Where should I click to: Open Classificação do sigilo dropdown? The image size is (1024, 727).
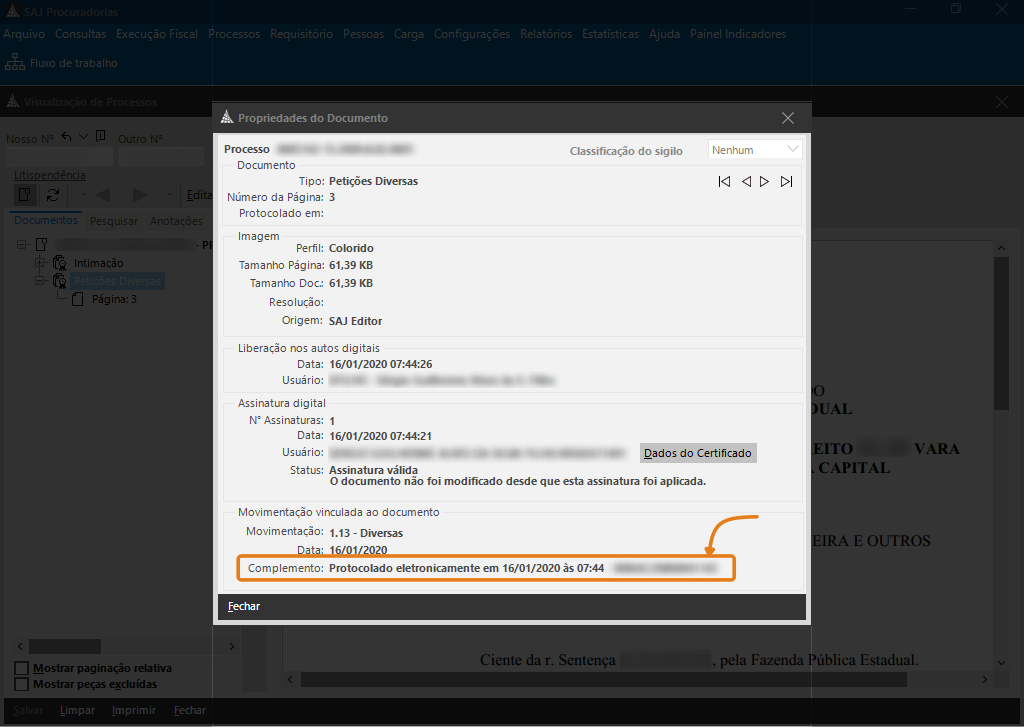pyautogui.click(x=755, y=150)
